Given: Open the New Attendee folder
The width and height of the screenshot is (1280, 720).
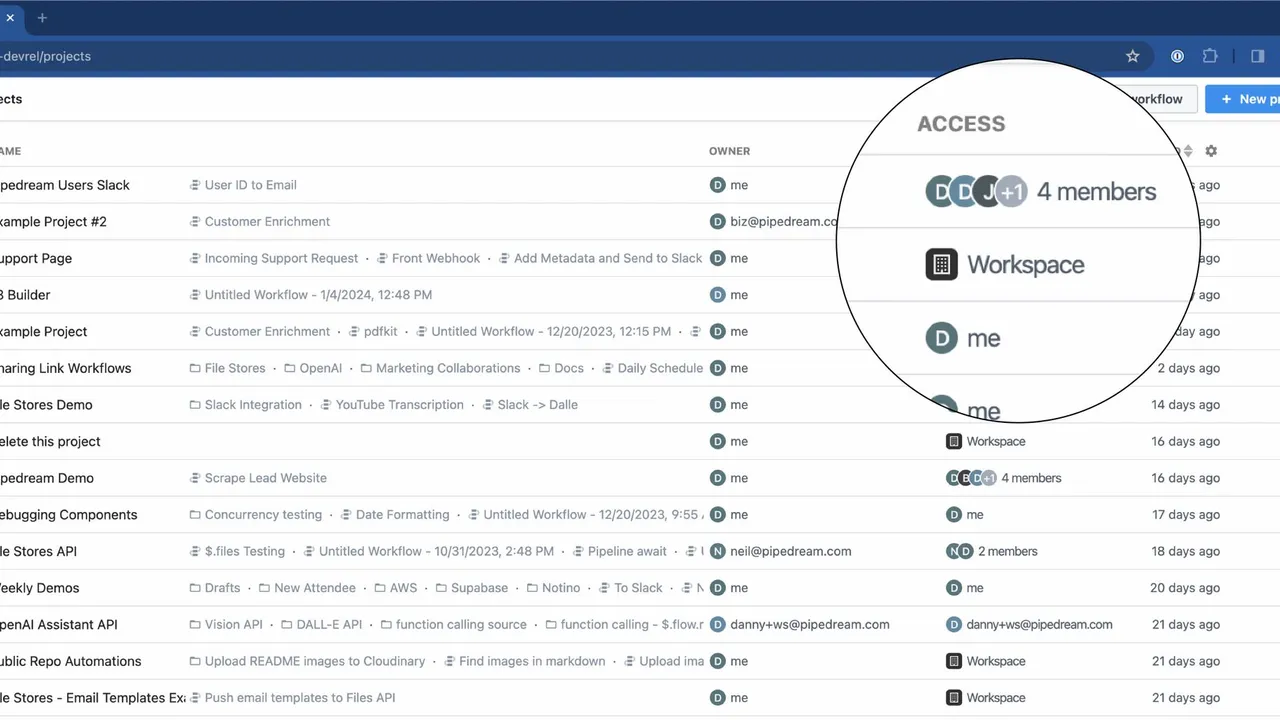Looking at the screenshot, I should coord(315,588).
